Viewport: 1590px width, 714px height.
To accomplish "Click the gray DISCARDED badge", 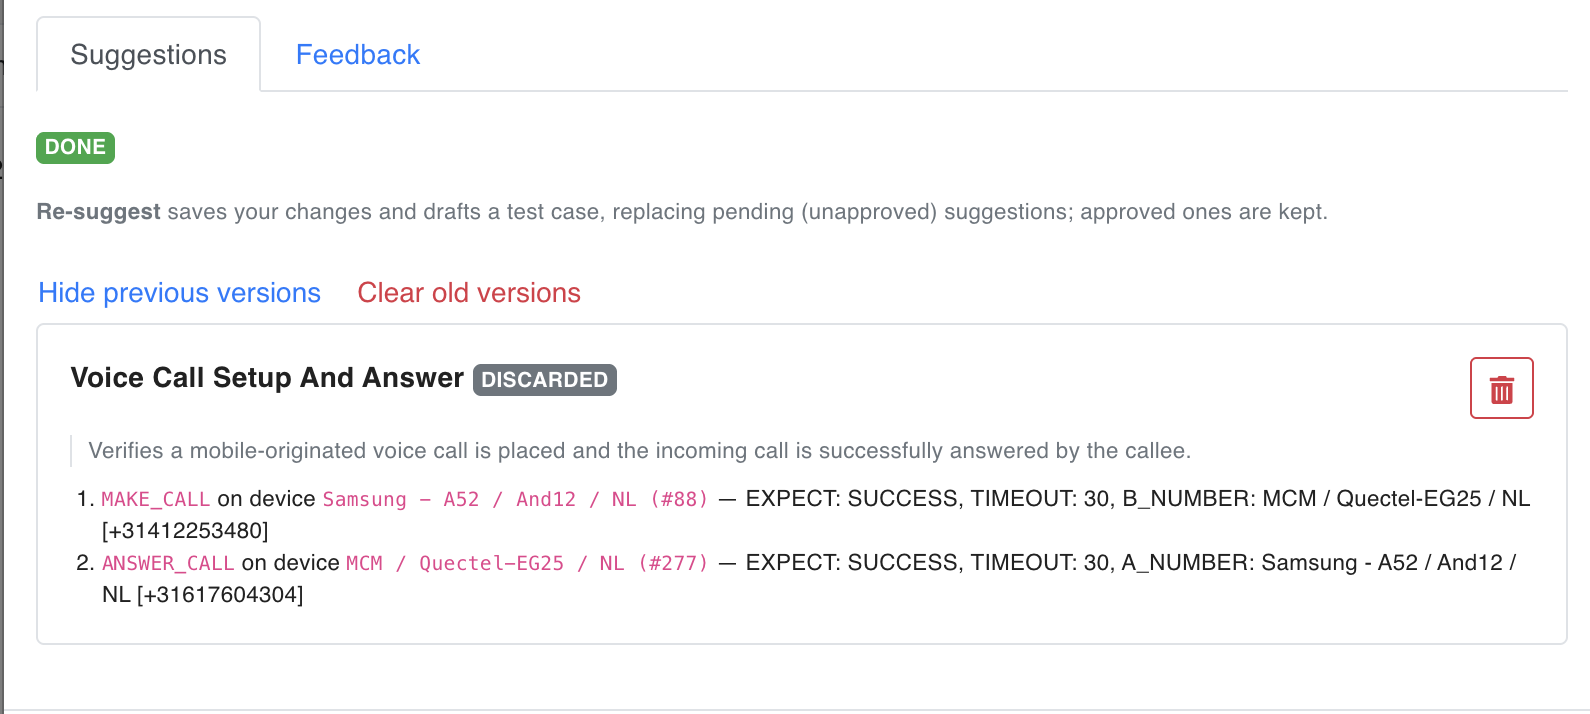I will point(545,380).
